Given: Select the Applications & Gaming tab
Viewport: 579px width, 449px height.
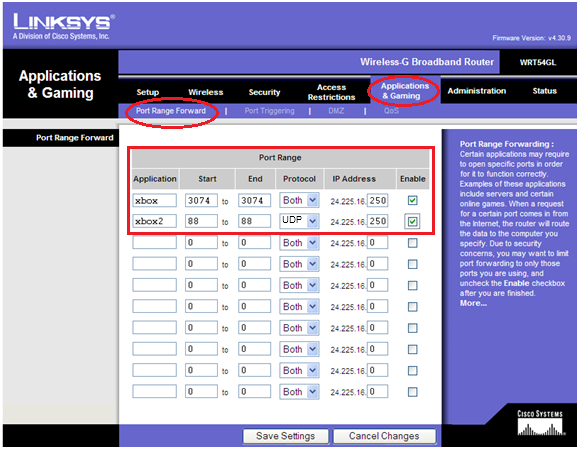Looking at the screenshot, I should point(405,91).
